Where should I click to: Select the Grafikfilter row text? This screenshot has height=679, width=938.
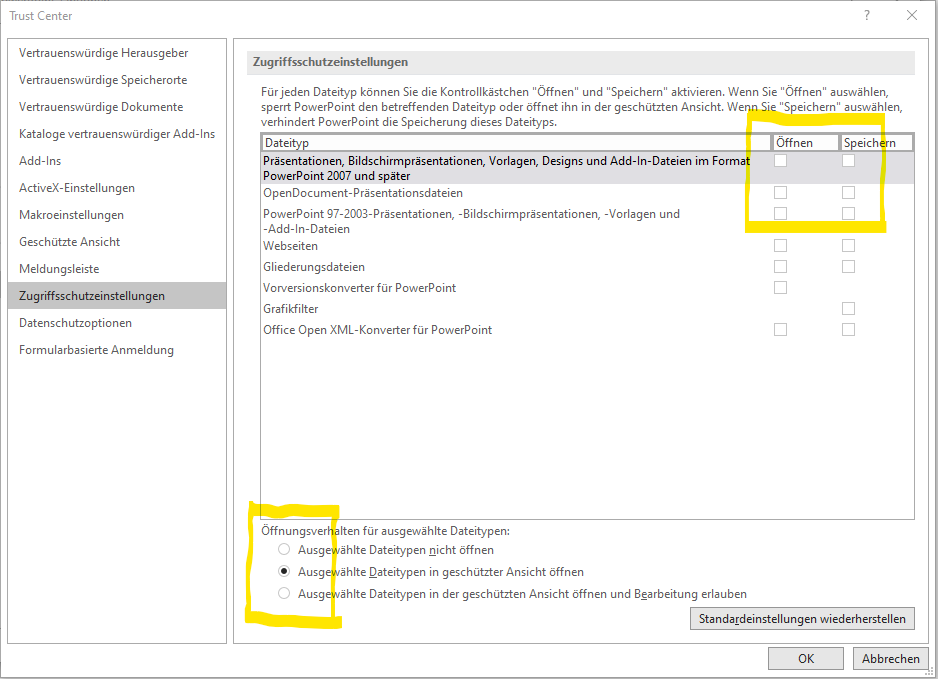pos(290,309)
